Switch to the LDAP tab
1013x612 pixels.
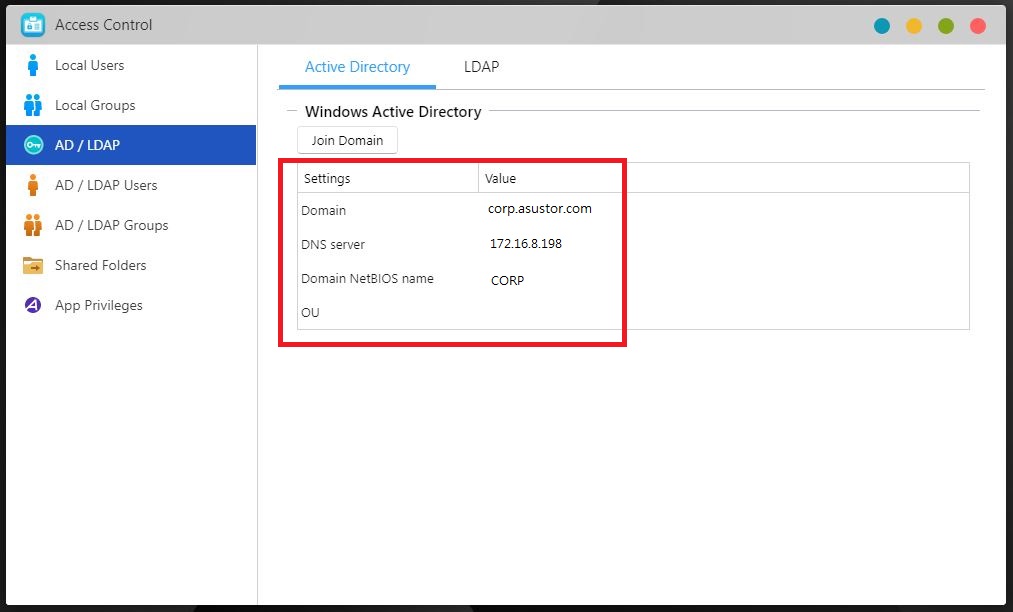pyautogui.click(x=481, y=67)
